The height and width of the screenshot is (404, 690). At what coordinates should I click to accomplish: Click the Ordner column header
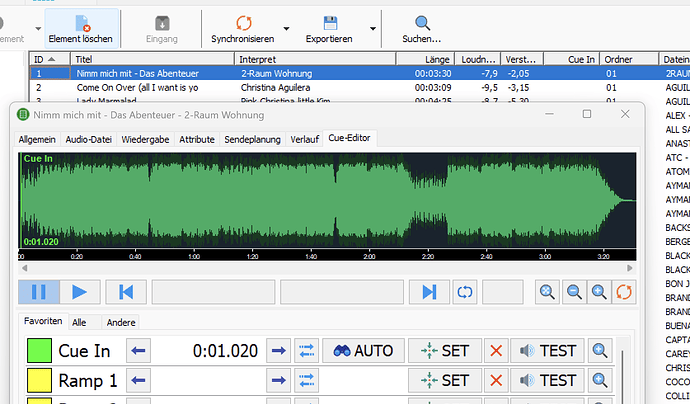629,59
